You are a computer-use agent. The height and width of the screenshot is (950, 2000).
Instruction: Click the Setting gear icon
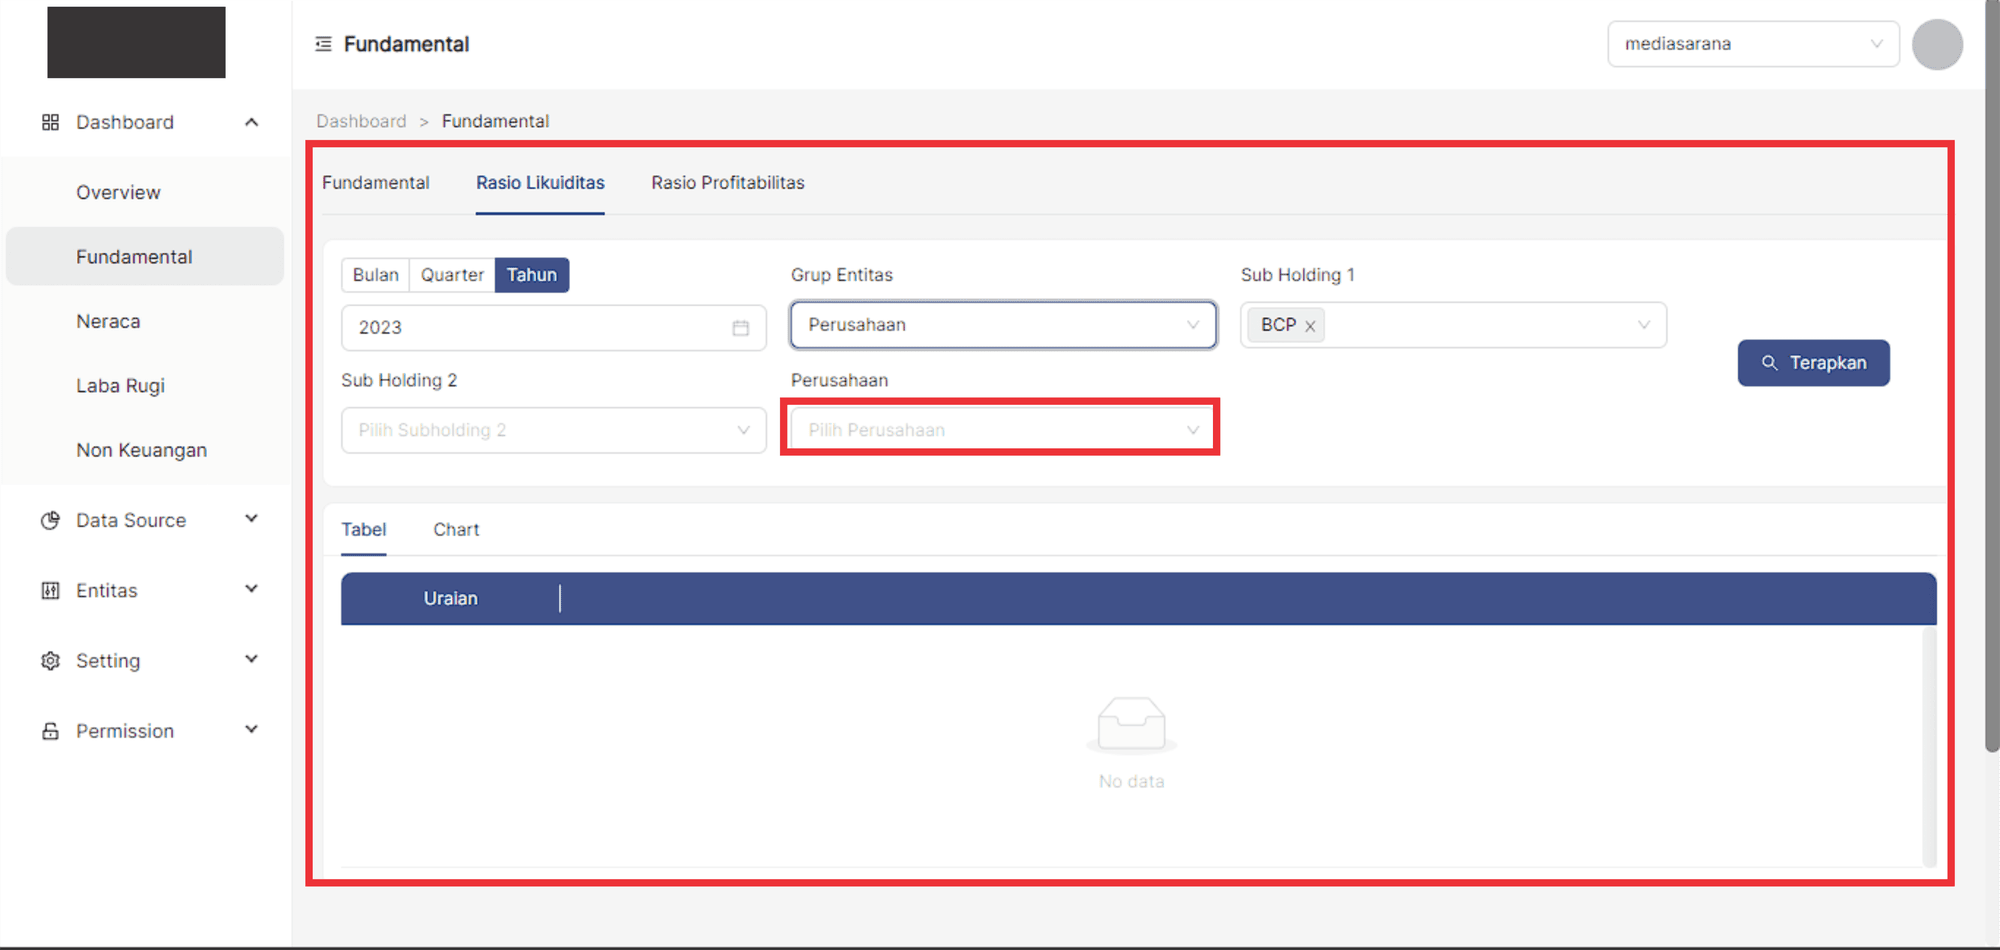click(50, 661)
